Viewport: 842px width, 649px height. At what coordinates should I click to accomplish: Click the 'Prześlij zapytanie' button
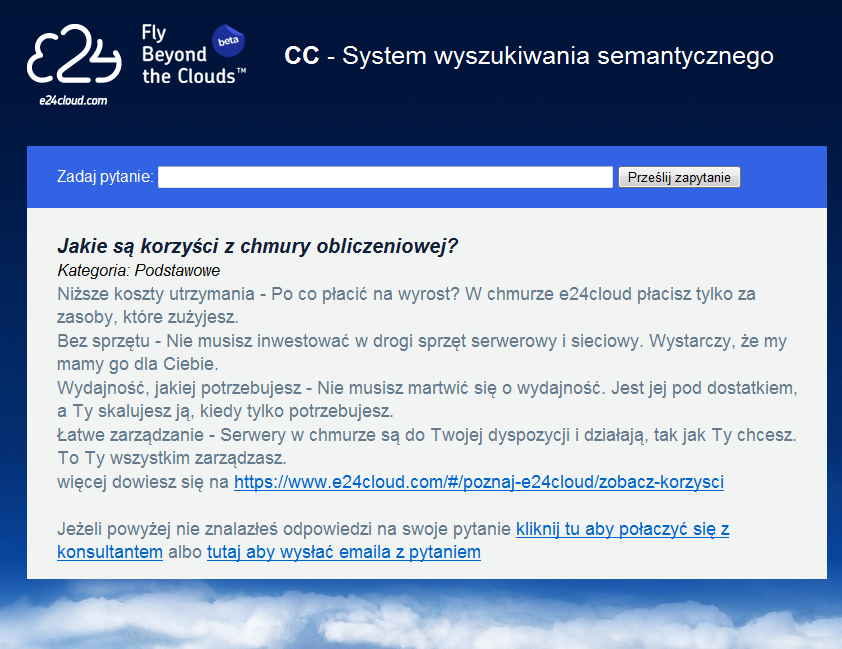tap(679, 177)
